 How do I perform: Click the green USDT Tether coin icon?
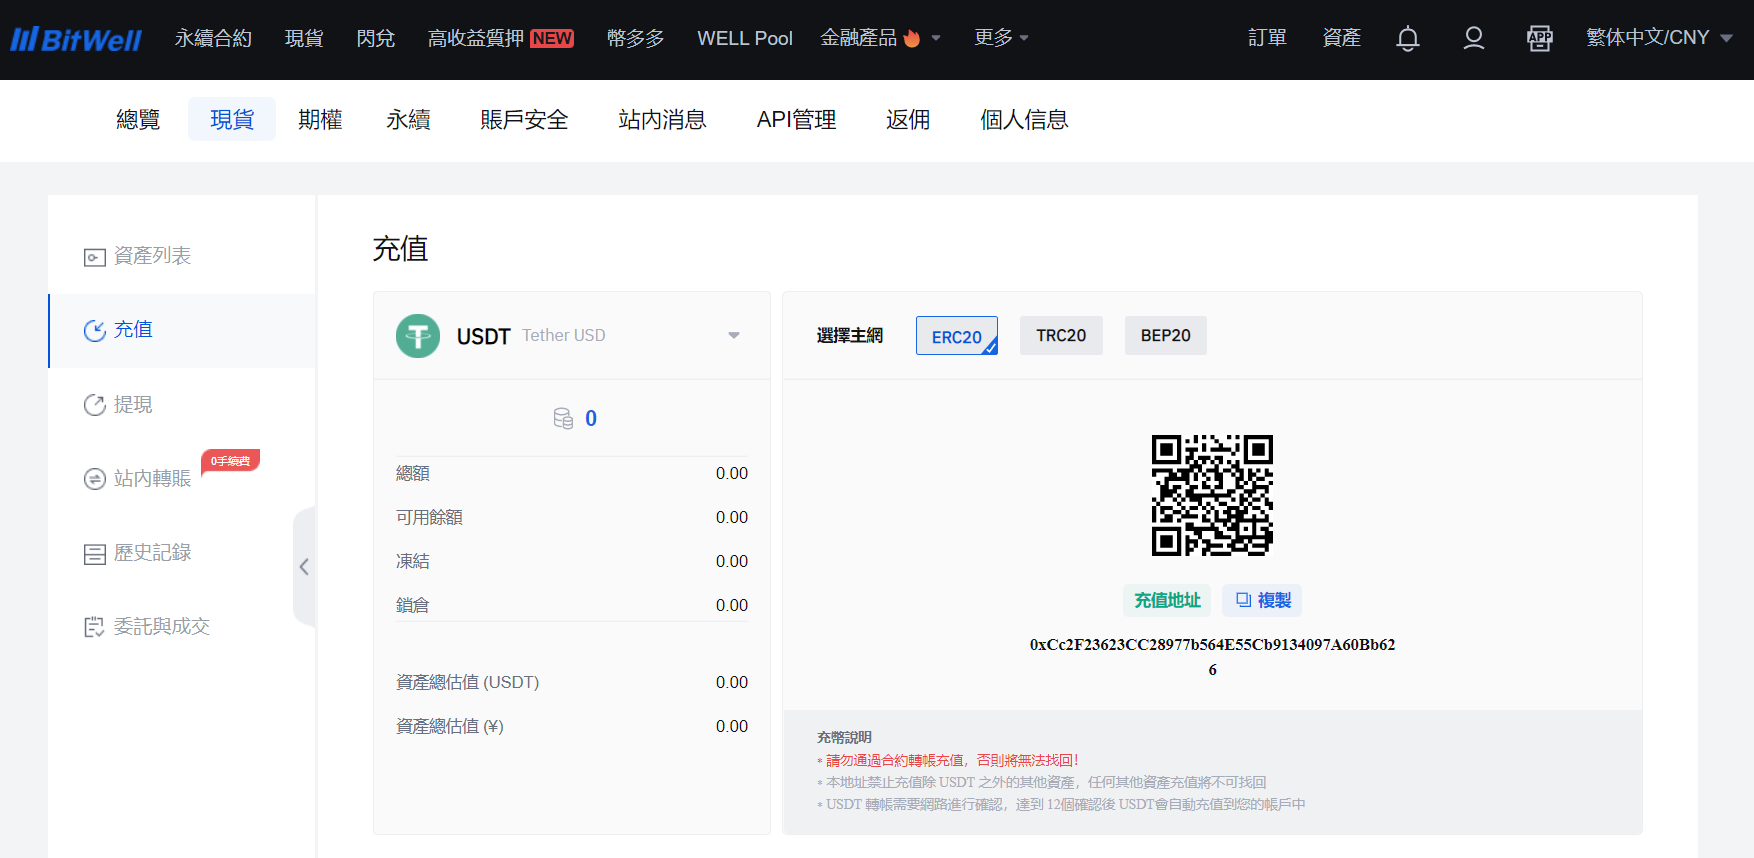pos(418,336)
